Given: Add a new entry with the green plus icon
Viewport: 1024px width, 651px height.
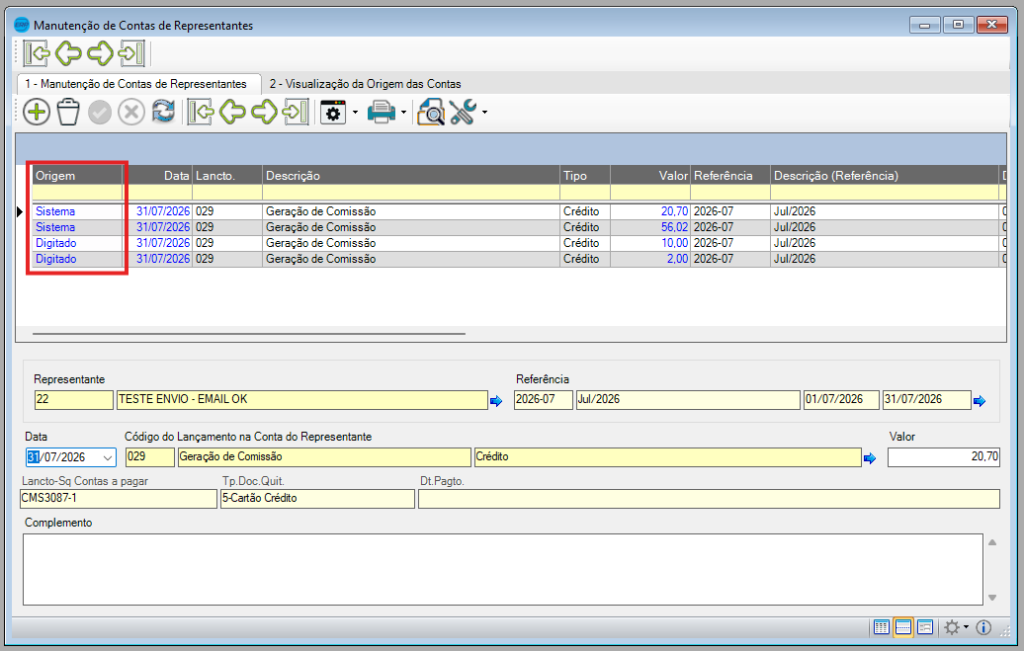Looking at the screenshot, I should pos(37,112).
